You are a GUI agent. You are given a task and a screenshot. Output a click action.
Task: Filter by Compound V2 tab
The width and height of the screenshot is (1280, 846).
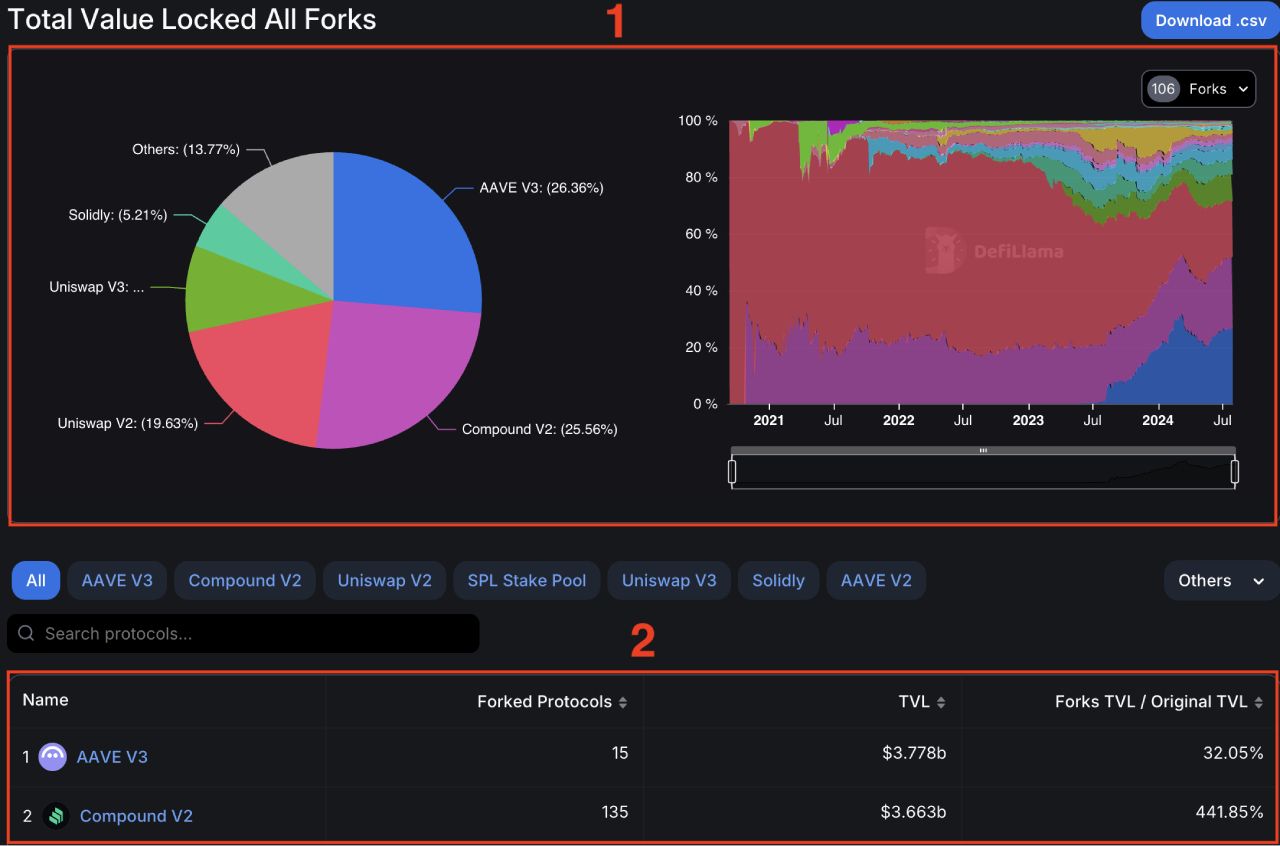click(245, 580)
